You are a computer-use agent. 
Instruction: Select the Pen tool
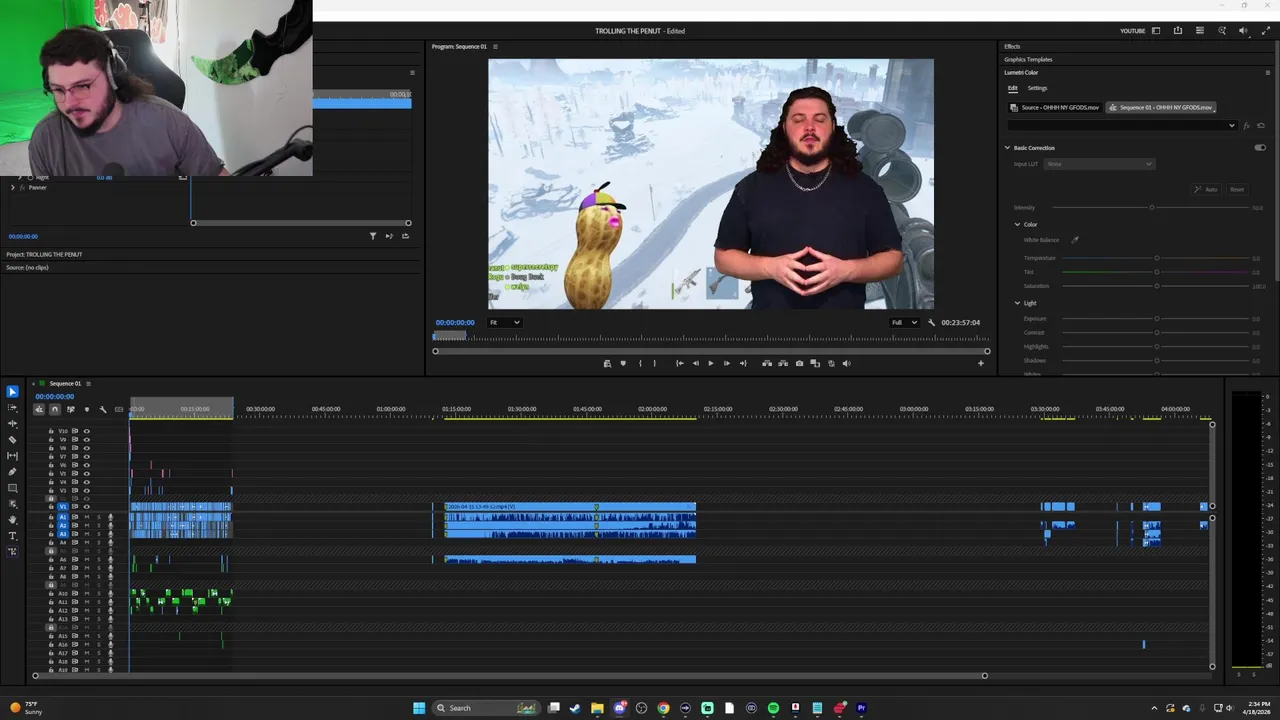[x=12, y=472]
